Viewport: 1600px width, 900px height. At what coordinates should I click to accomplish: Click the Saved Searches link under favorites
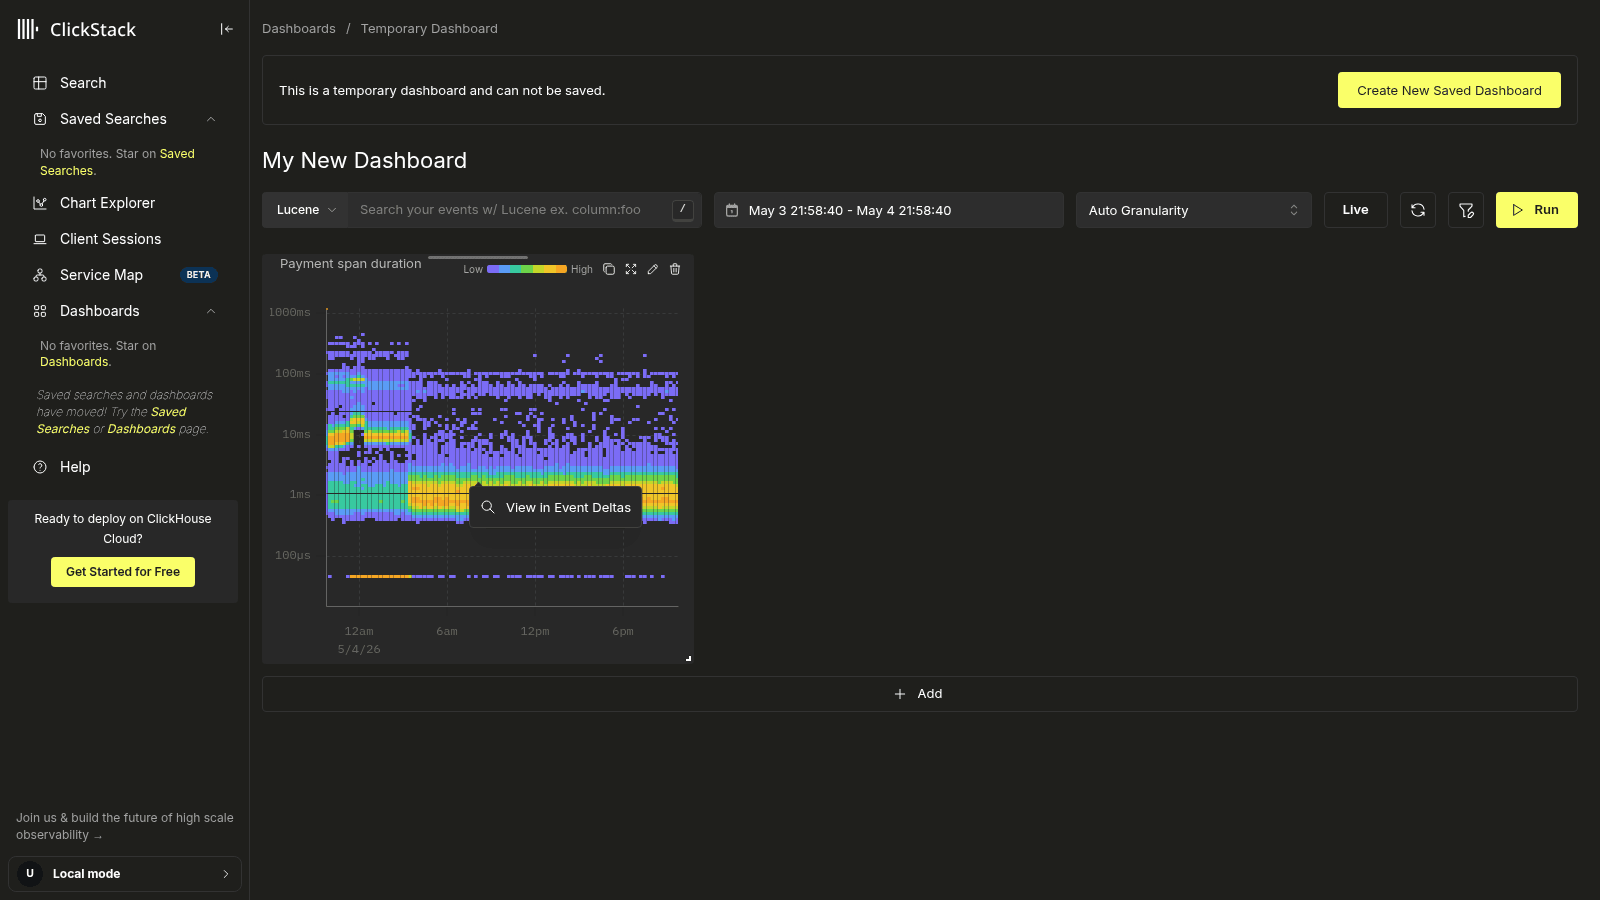[117, 162]
